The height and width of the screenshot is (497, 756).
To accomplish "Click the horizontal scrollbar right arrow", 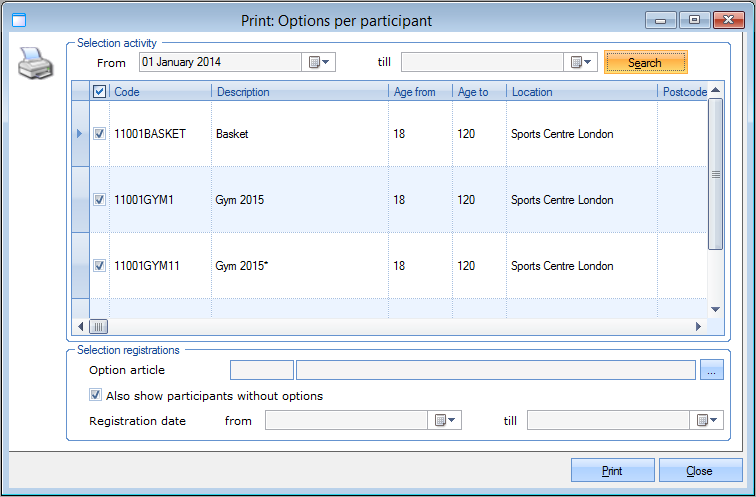I will pos(699,326).
